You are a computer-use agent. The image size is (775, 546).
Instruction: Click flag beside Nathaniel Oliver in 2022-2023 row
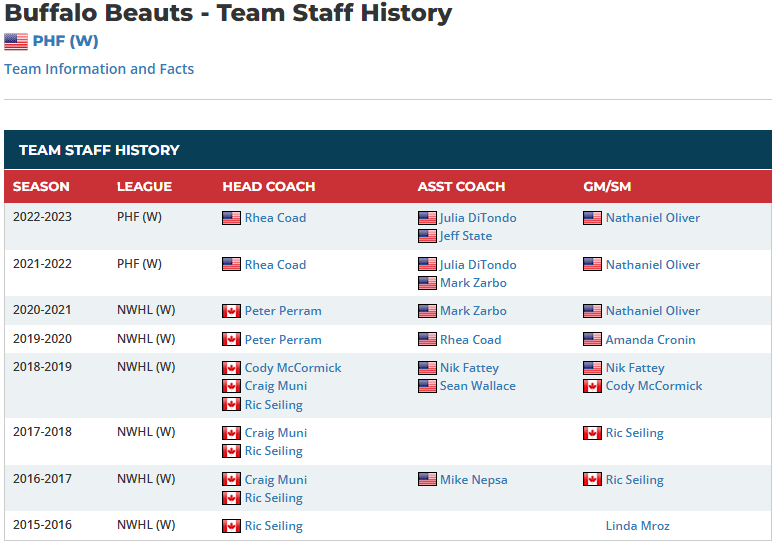592,218
